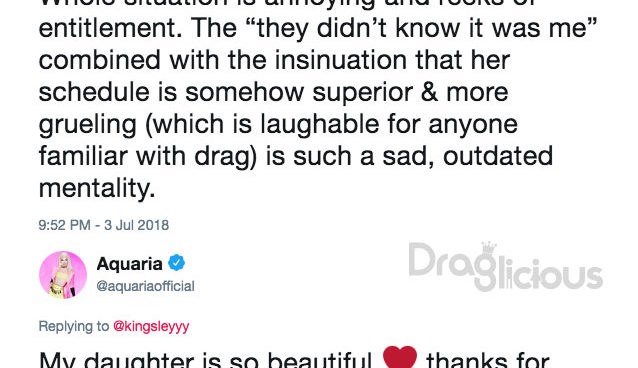The height and width of the screenshot is (368, 638).
Task: Click the words "thanks for" after the heart
Action: [487, 359]
